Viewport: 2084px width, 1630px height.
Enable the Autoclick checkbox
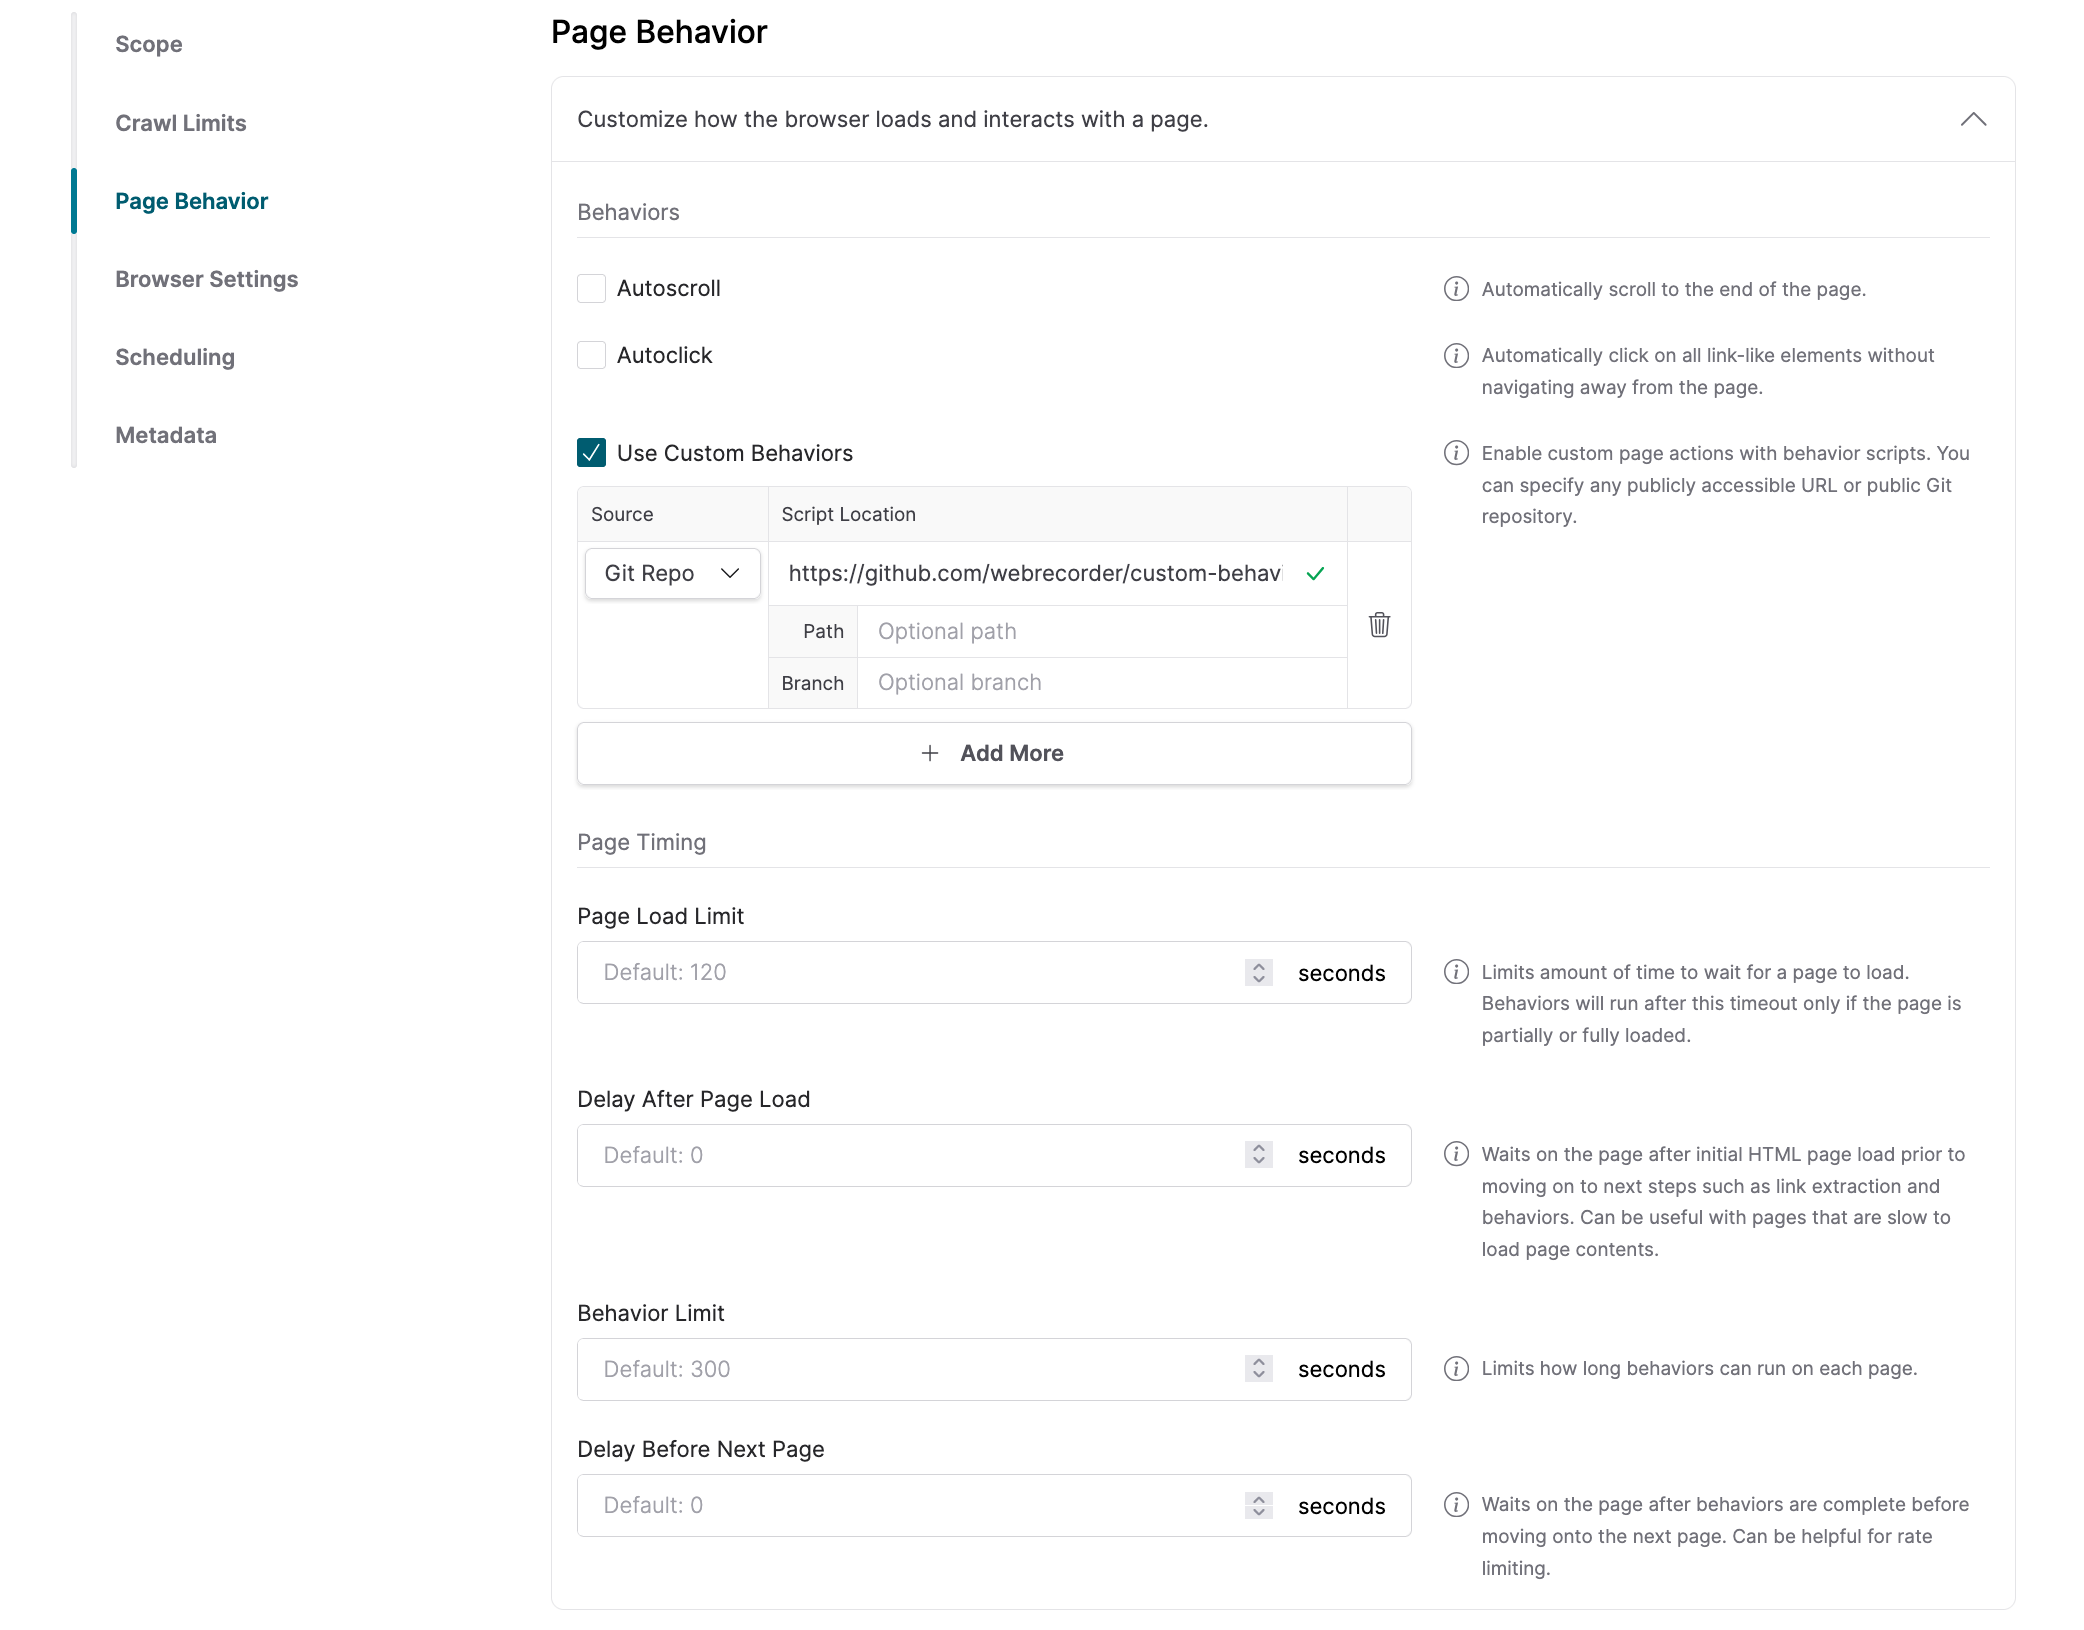[x=591, y=355]
